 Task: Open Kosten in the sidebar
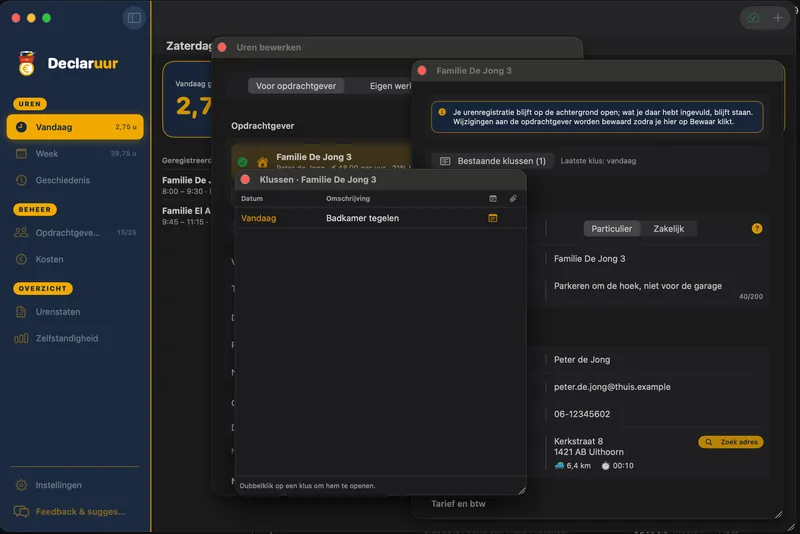coord(75,259)
